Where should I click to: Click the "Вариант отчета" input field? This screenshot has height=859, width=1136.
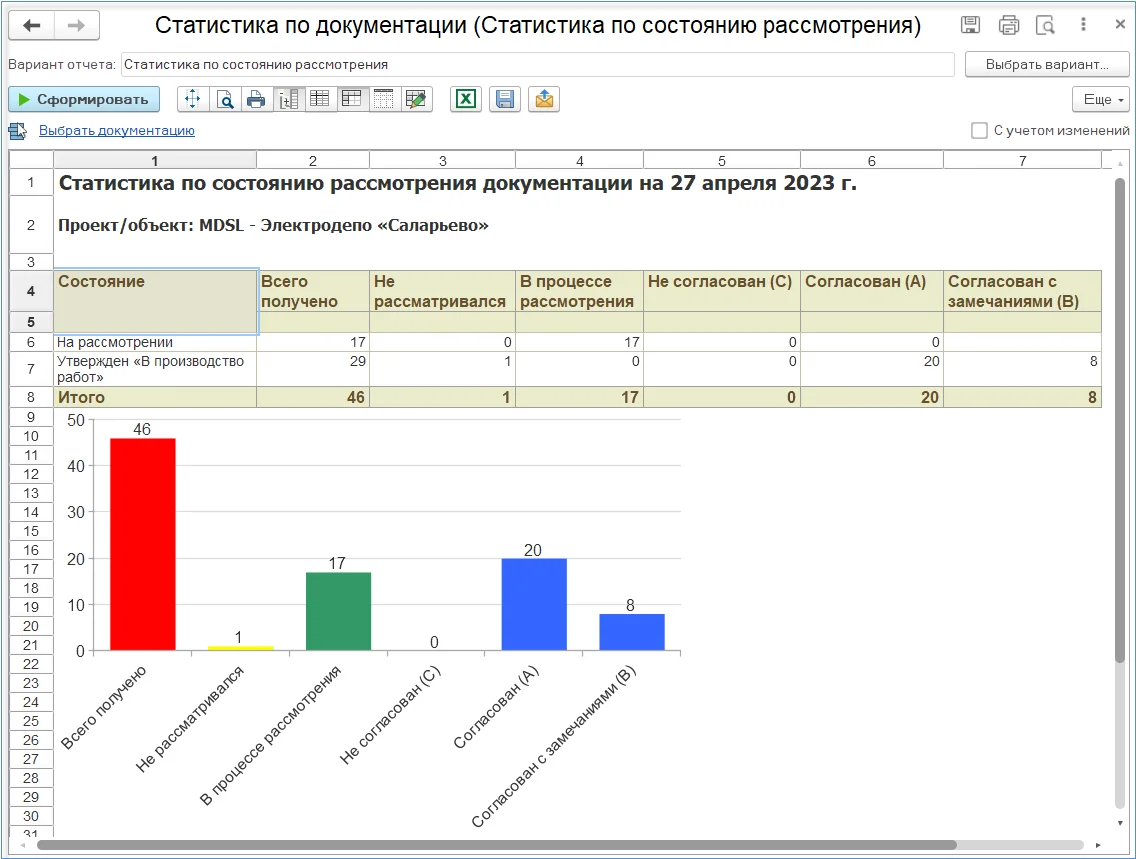tap(537, 65)
